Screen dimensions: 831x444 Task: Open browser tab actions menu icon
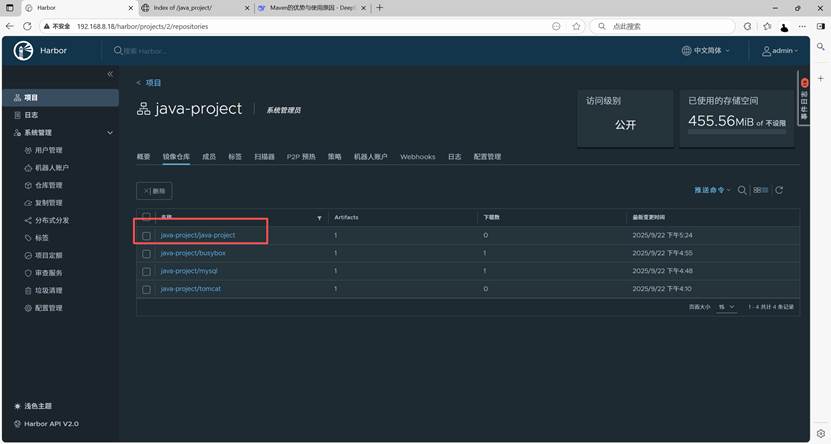click(10, 8)
